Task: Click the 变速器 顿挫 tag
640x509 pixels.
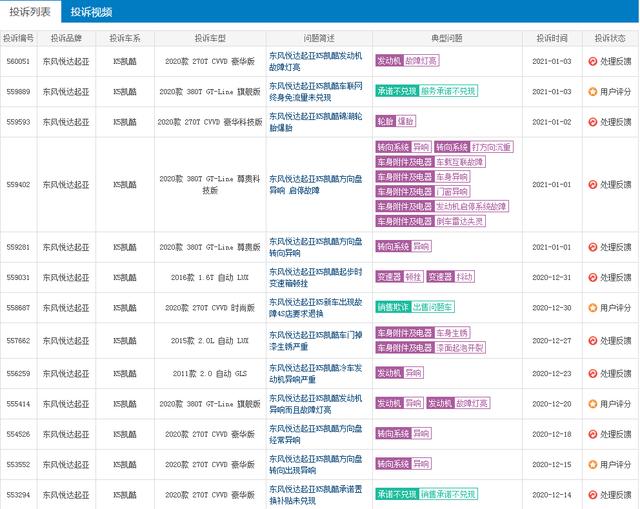Action: click(400, 277)
